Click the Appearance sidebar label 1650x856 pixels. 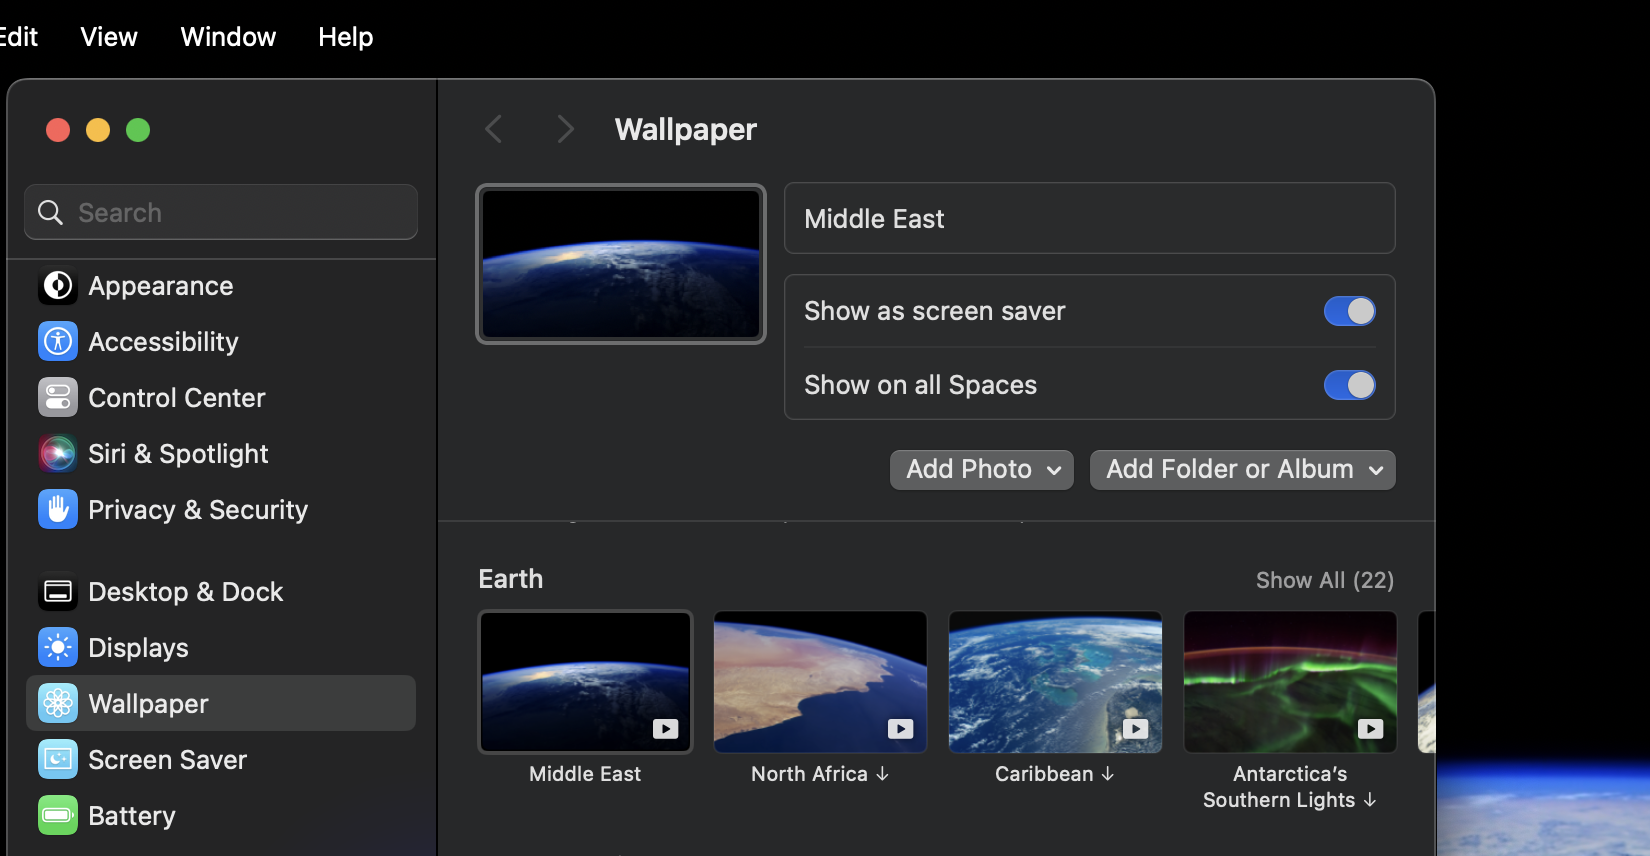[161, 286]
